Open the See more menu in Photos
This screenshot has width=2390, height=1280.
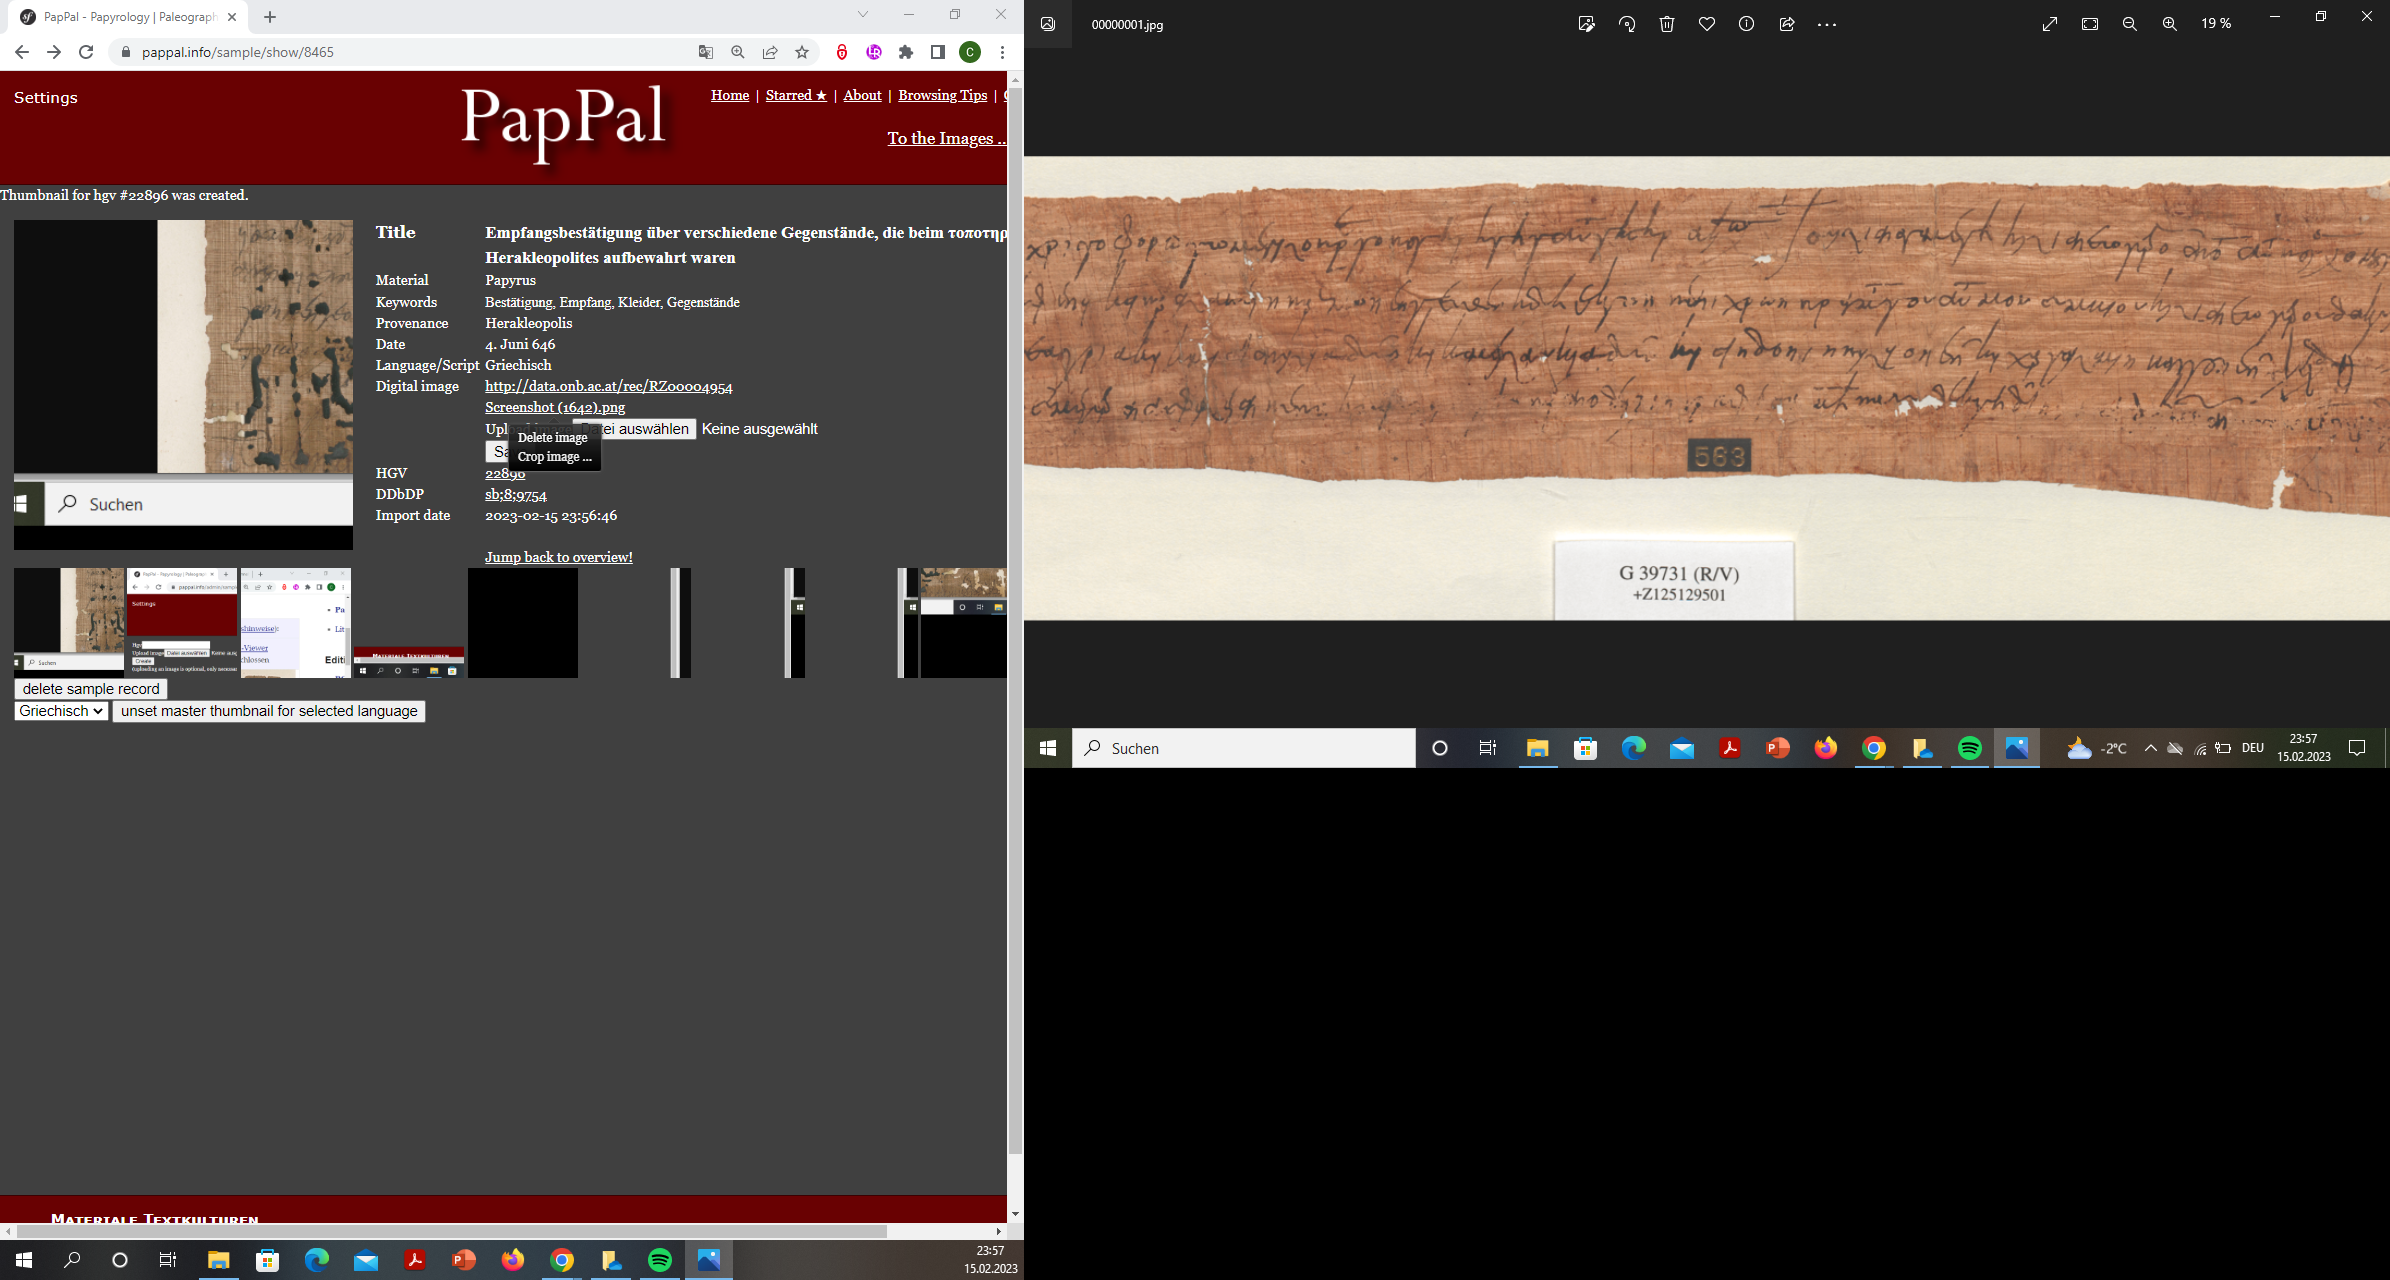tap(1827, 24)
